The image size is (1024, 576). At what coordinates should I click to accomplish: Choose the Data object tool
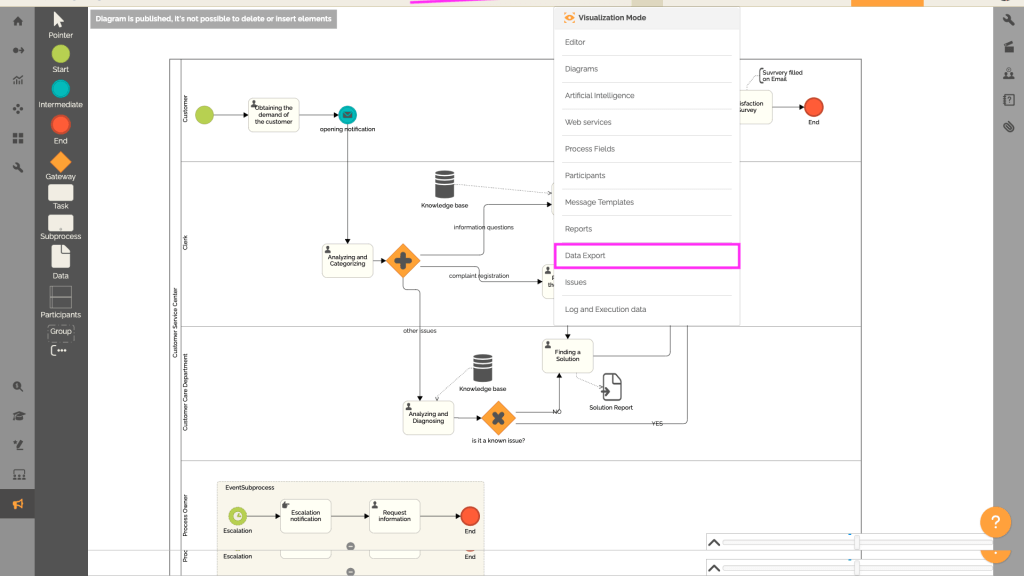[x=60, y=258]
